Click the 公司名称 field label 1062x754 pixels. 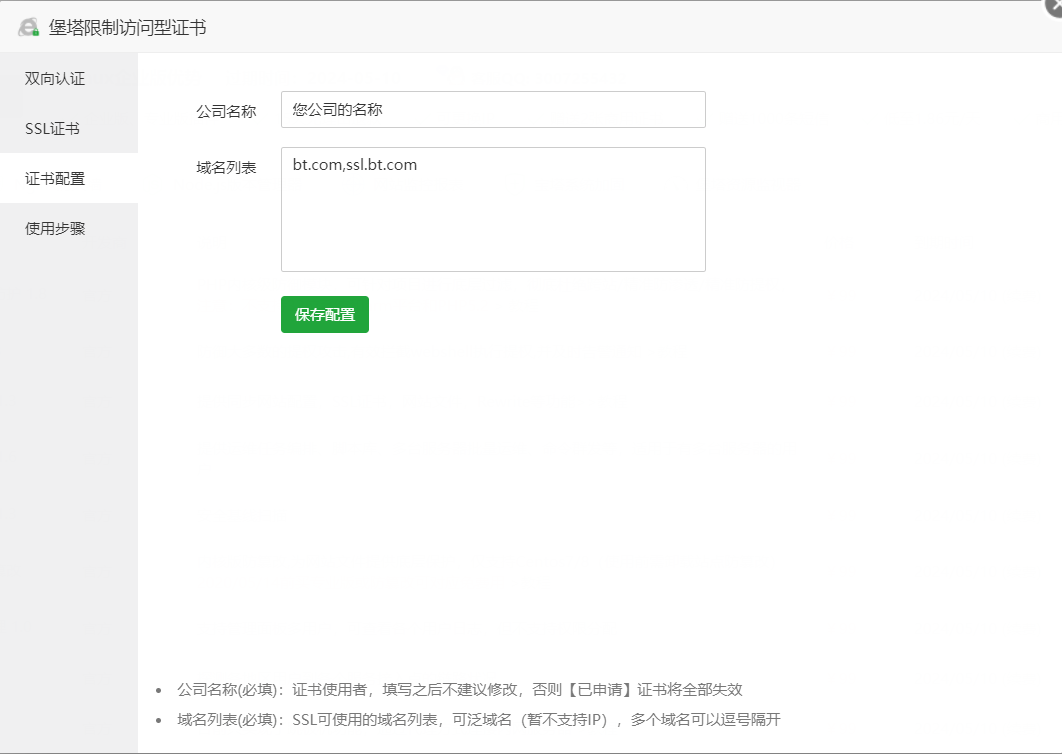[x=227, y=109]
